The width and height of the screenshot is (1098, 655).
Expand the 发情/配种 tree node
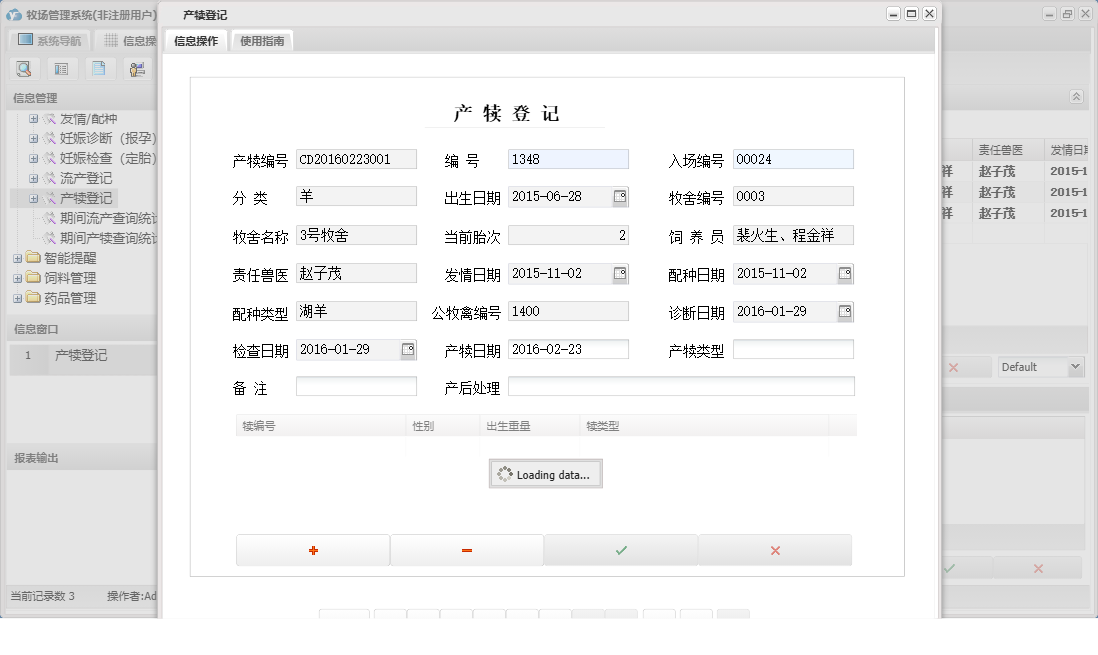[33, 117]
